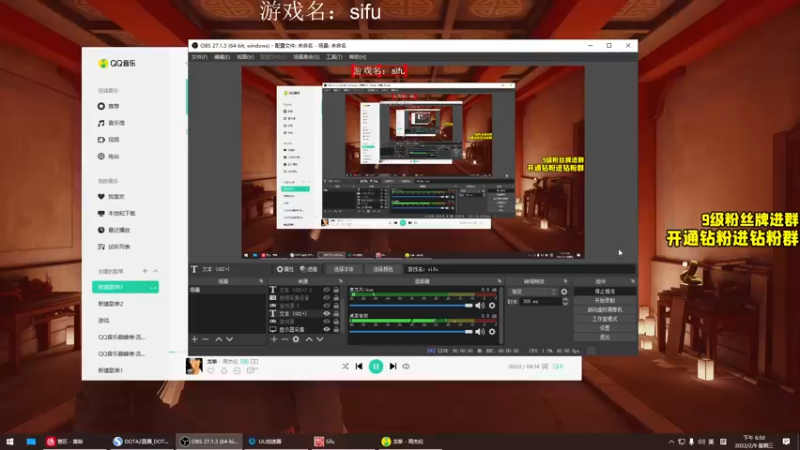800x450 pixels.
Task: Open 试听列表 in QQ Music
Action: click(114, 247)
